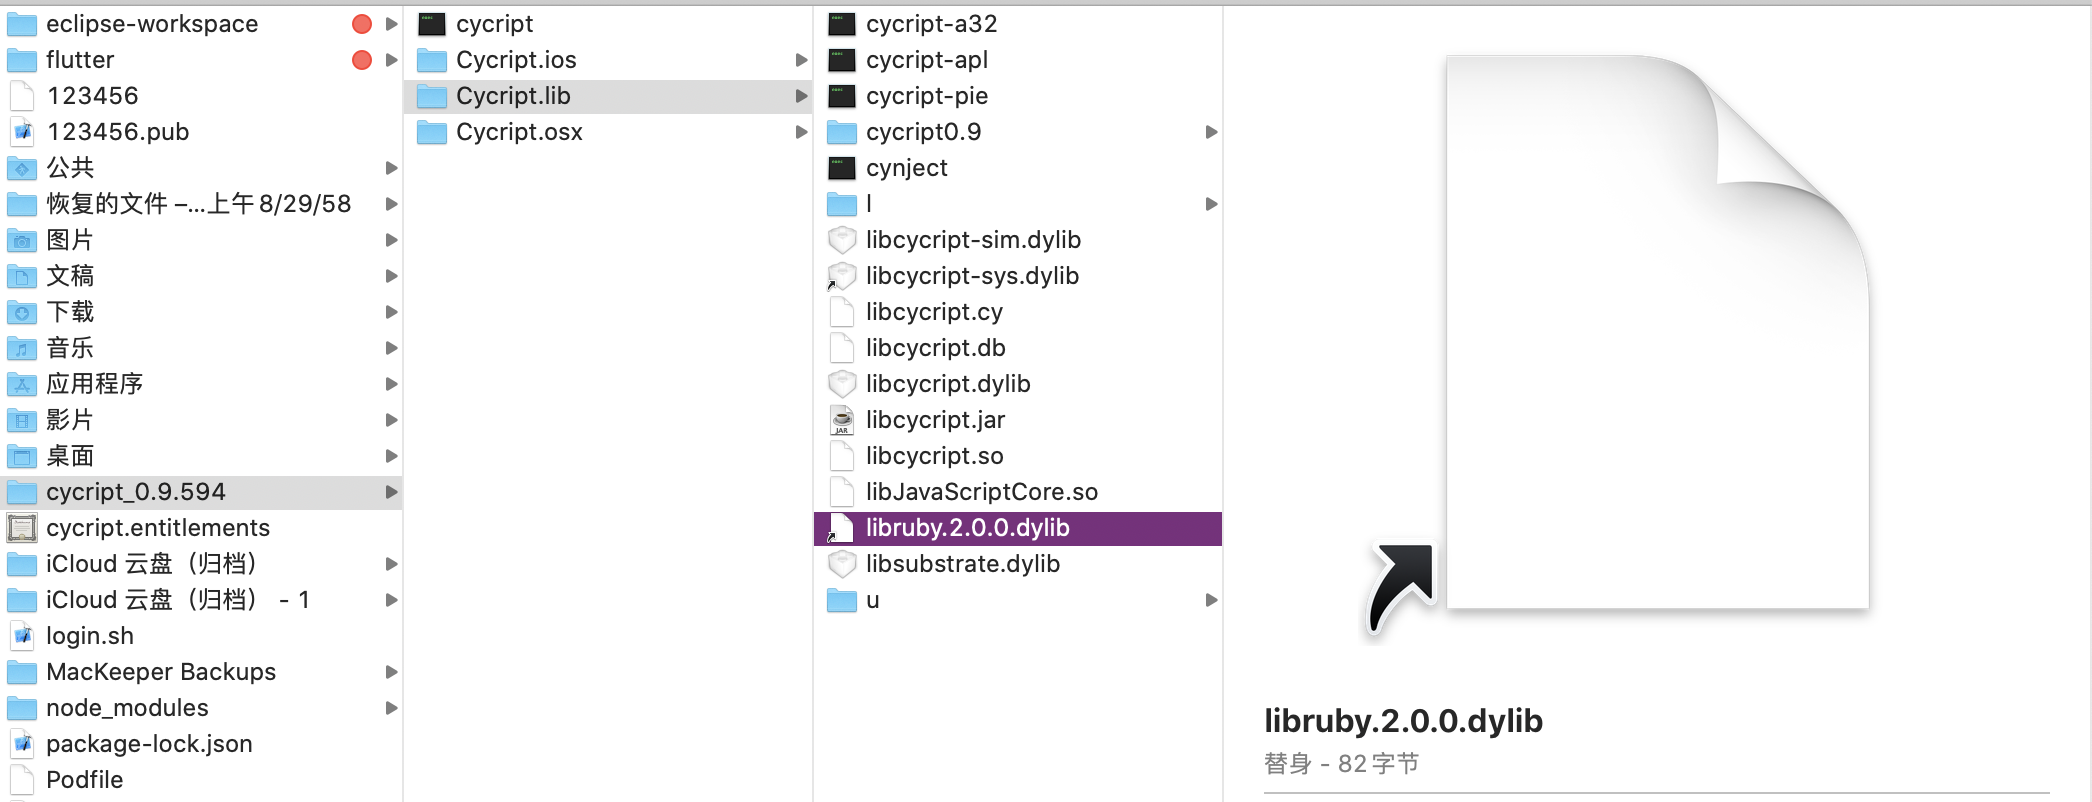Viewport: 2092px width, 802px height.
Task: Select the first iCloud 云盘（归档）folder
Action: coord(201,564)
